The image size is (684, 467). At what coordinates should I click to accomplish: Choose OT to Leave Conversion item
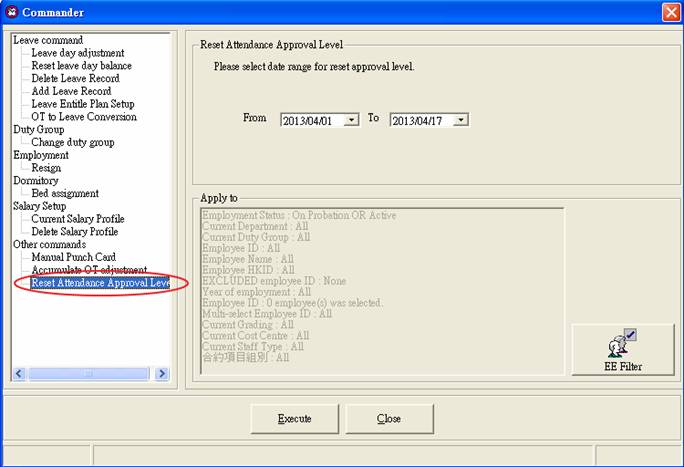(84, 116)
